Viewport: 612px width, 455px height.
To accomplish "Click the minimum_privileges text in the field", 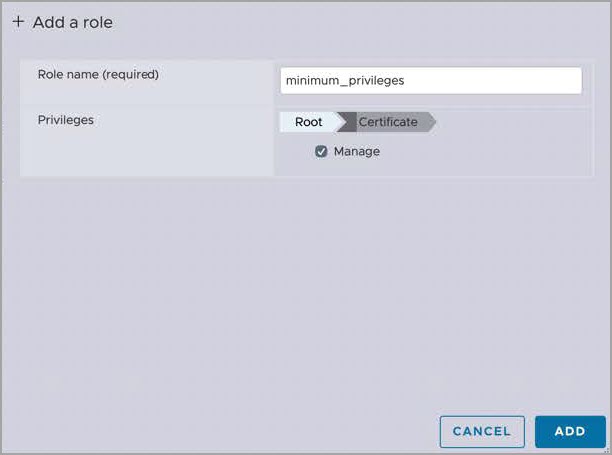I will [x=345, y=80].
